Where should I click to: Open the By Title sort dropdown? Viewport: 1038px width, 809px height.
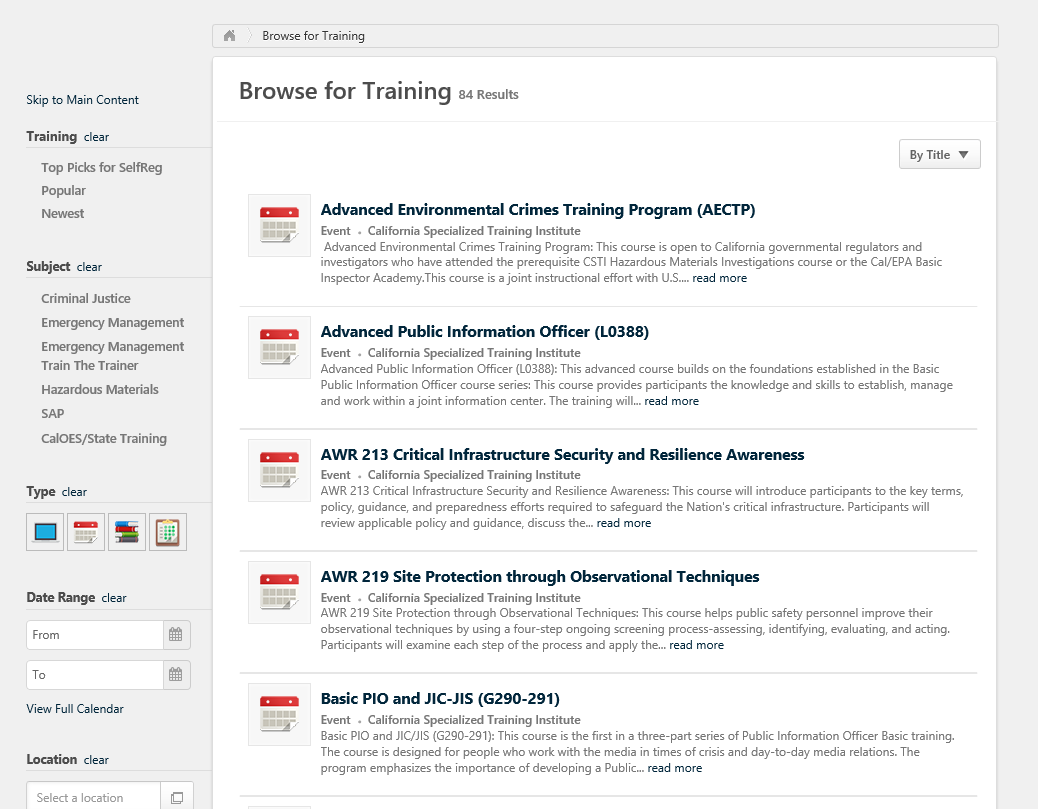click(938, 154)
